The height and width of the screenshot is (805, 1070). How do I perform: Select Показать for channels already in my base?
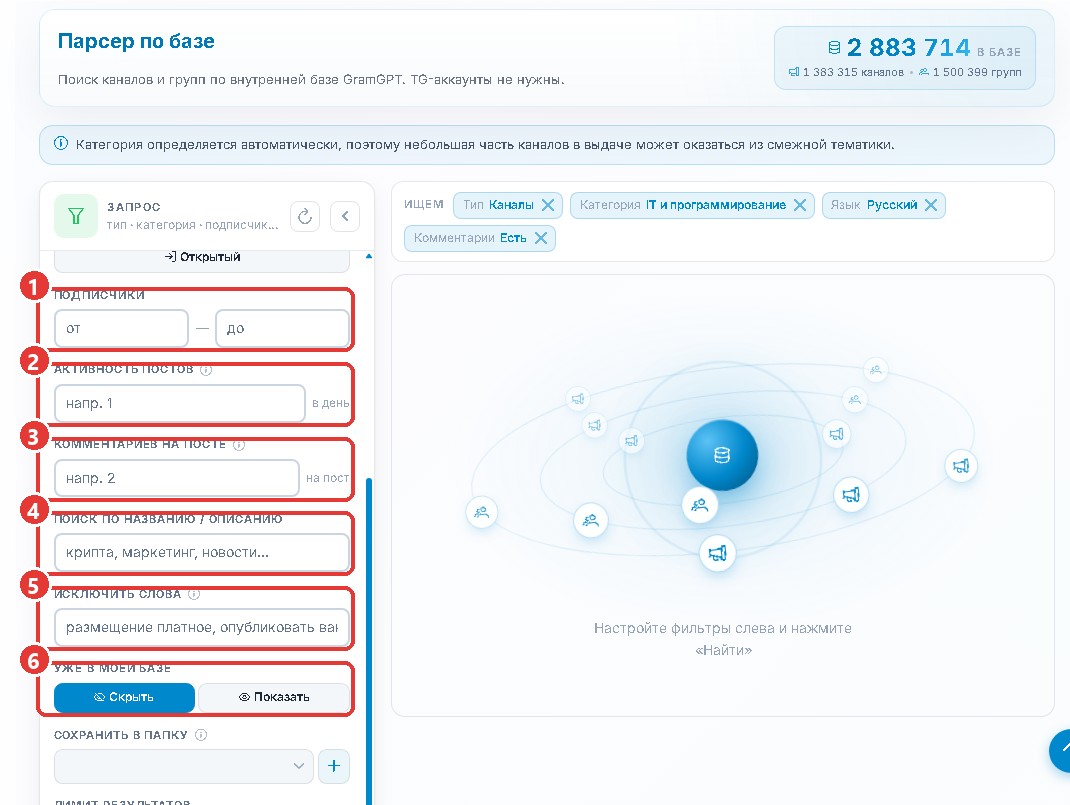tap(274, 697)
